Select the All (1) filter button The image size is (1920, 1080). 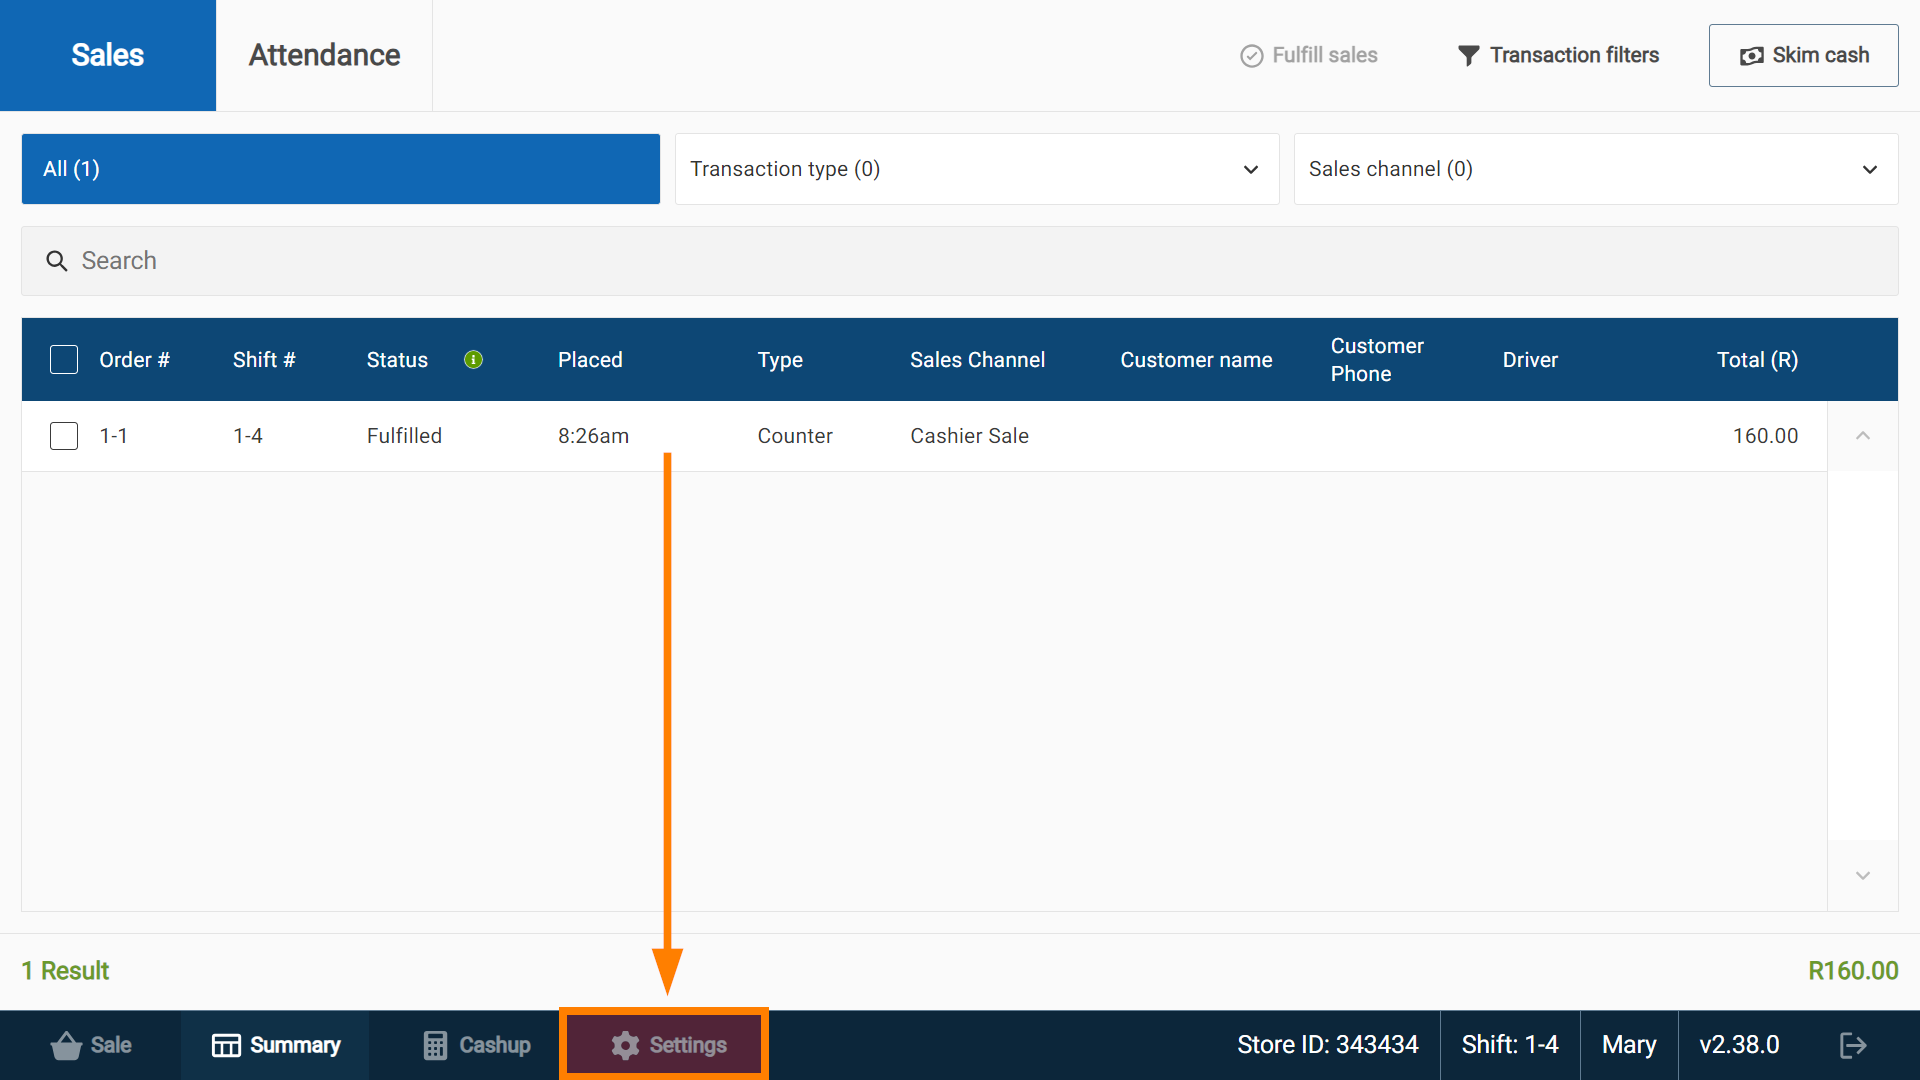pos(341,169)
